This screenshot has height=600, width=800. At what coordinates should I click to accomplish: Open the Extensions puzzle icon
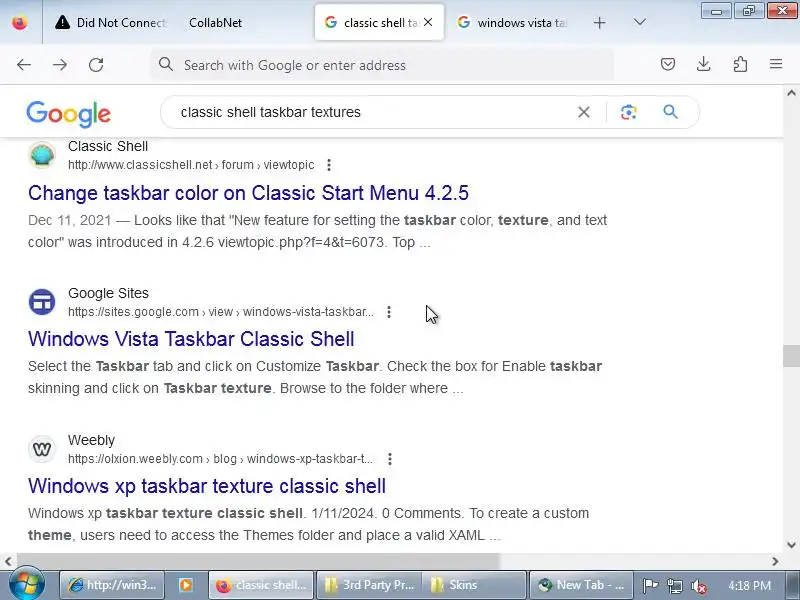click(x=740, y=64)
